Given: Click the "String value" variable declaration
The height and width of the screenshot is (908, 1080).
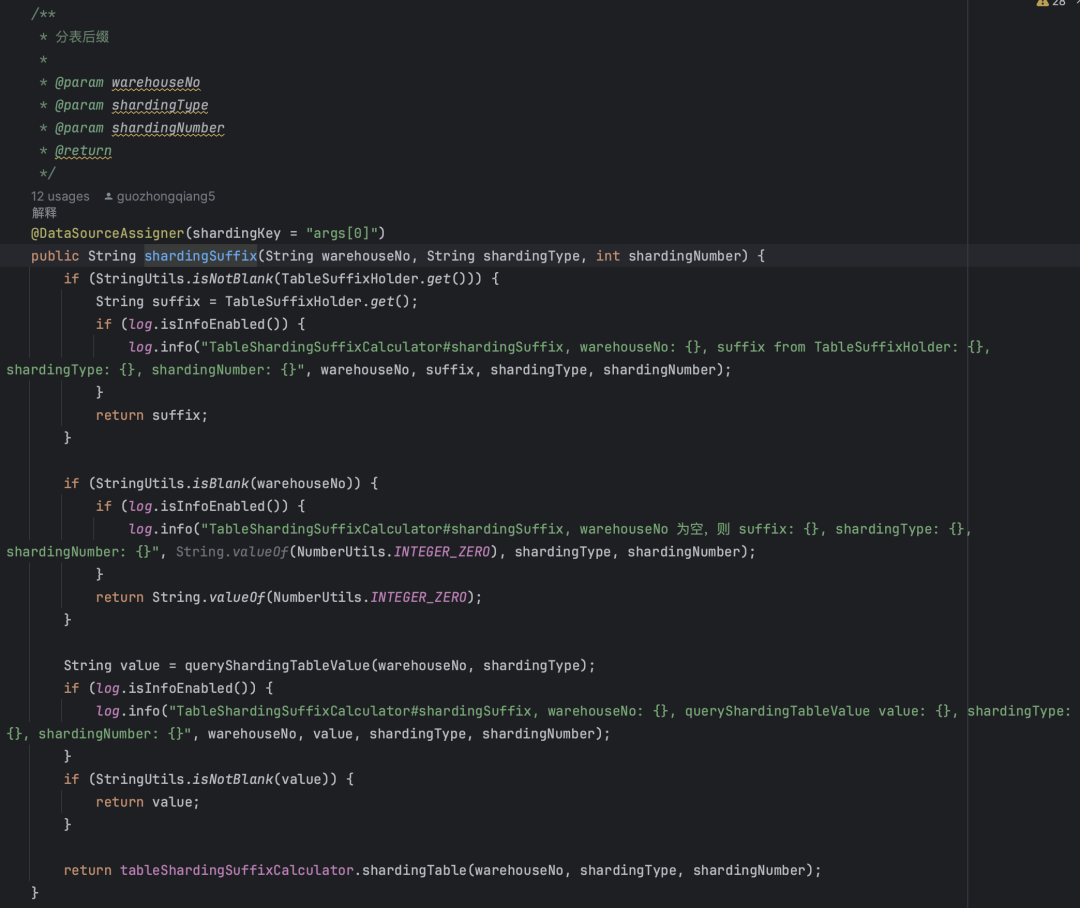Looking at the screenshot, I should 112,665.
